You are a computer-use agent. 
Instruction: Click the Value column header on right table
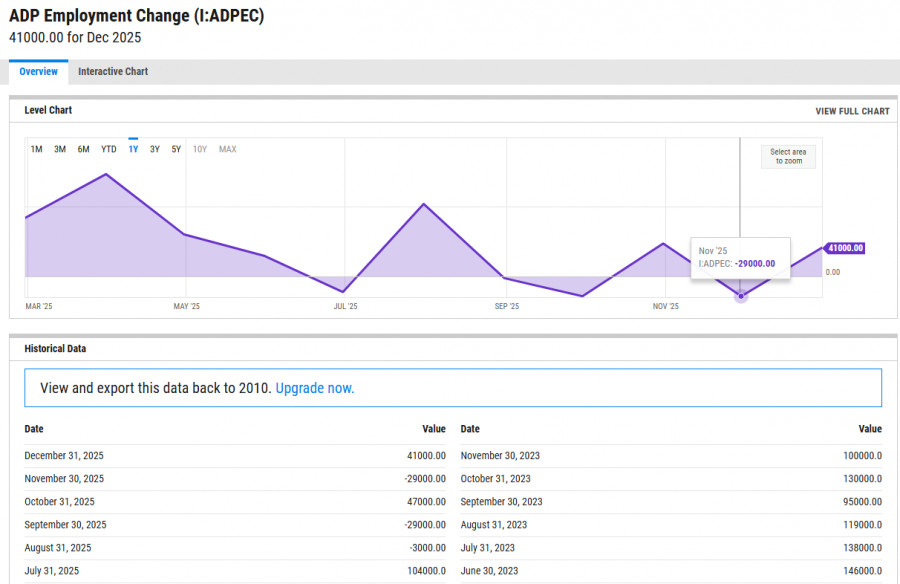870,429
